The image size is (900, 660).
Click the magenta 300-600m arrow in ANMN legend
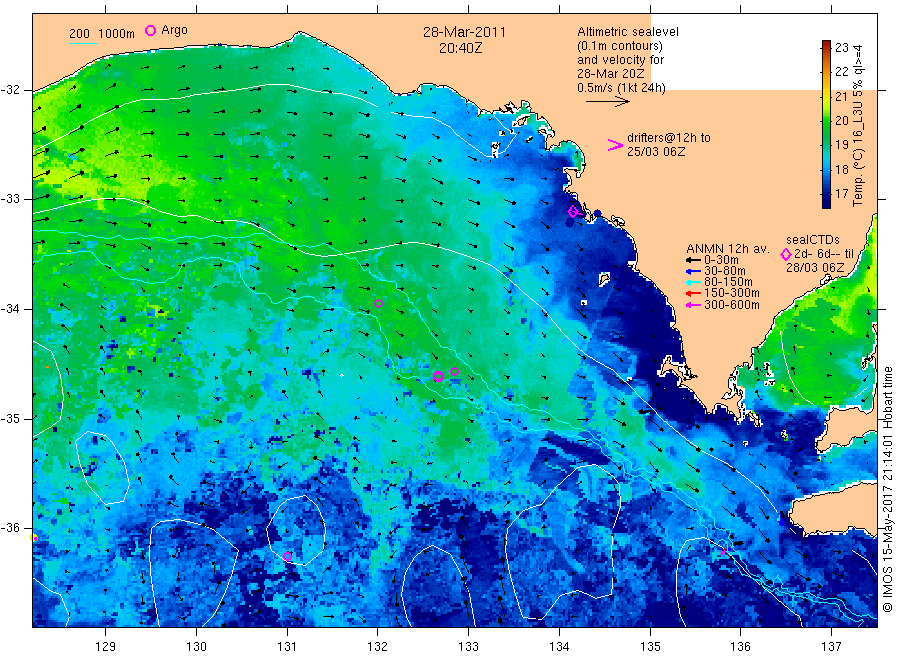pos(693,305)
